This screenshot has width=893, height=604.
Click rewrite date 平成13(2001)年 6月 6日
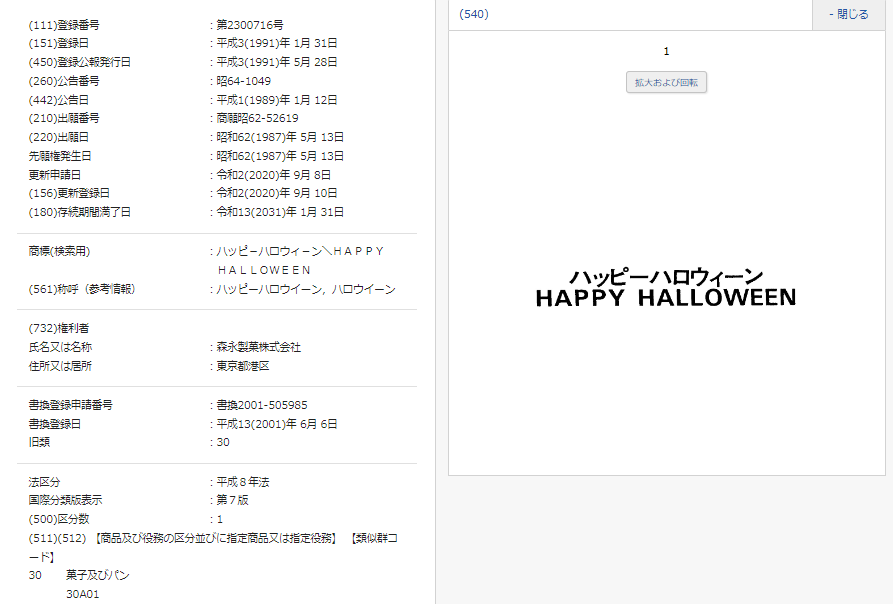point(277,424)
